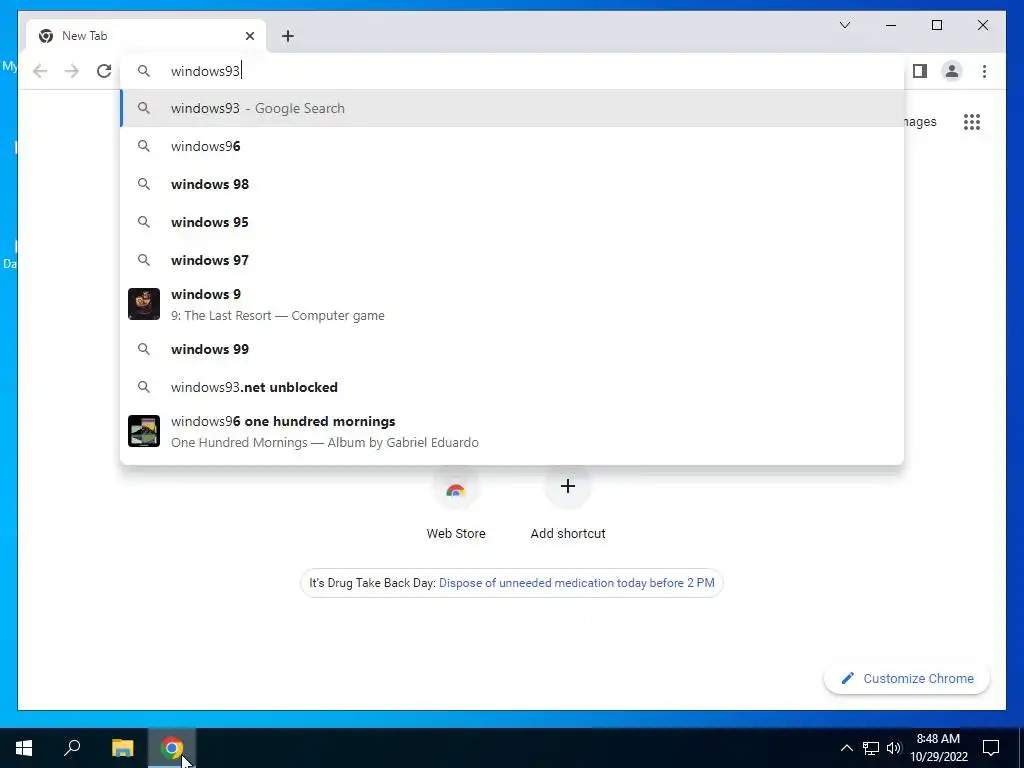Select the windows93 - Google Search suggestion
1024x768 pixels.
(x=512, y=108)
